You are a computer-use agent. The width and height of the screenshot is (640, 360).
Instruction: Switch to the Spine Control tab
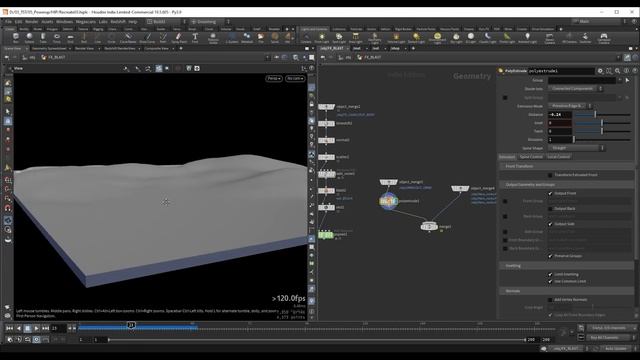(531, 157)
